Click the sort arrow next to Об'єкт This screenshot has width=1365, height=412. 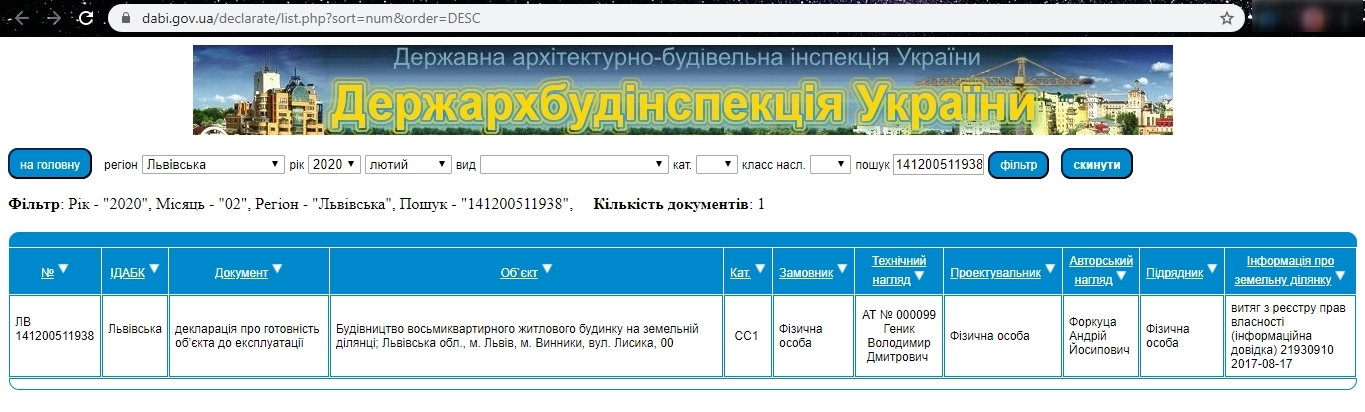(546, 268)
